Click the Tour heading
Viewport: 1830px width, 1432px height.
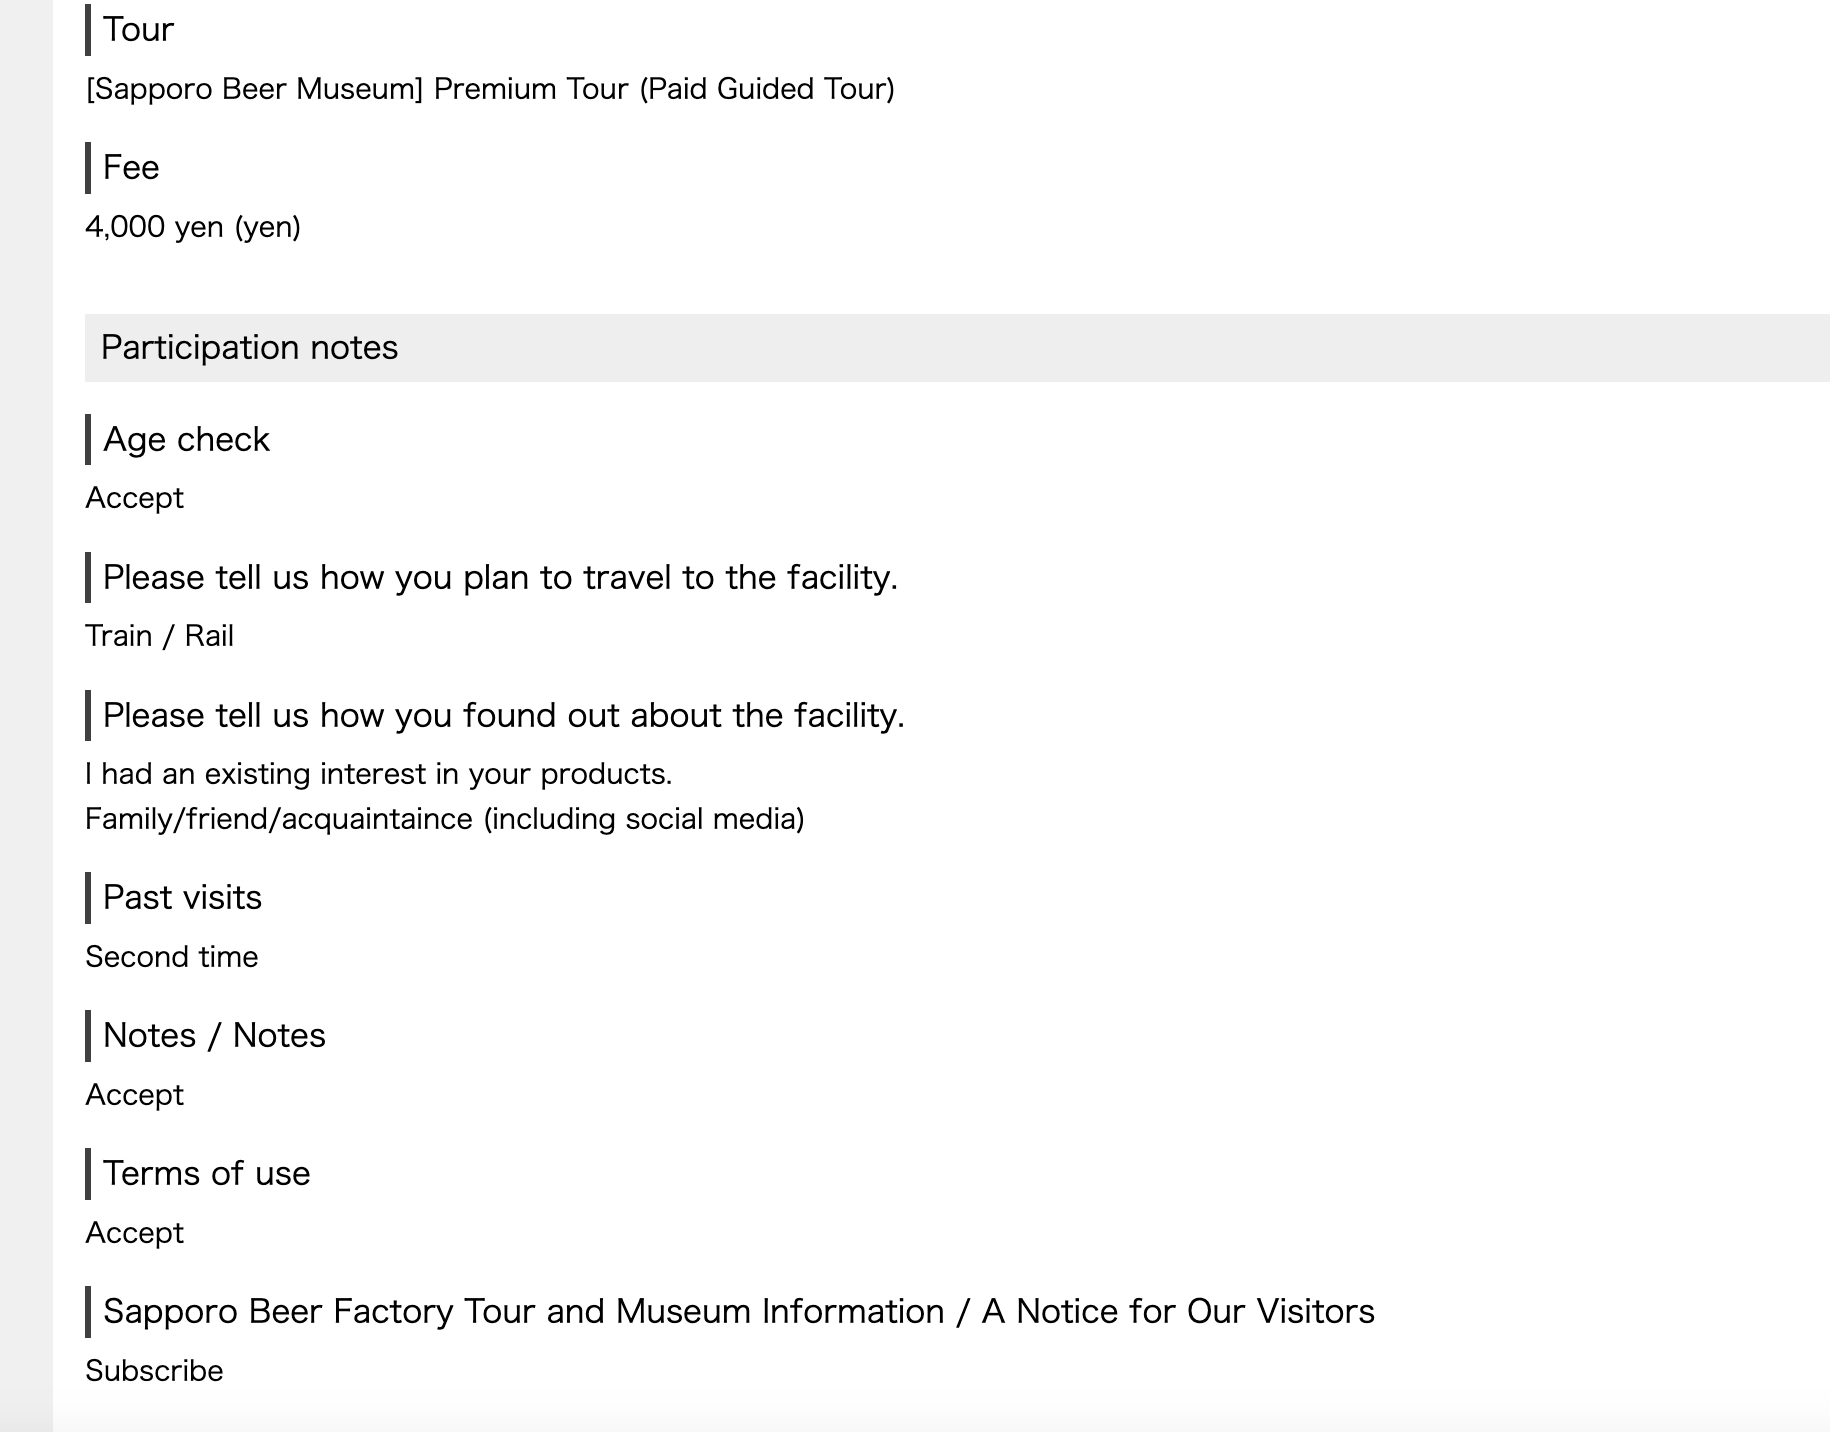(138, 30)
